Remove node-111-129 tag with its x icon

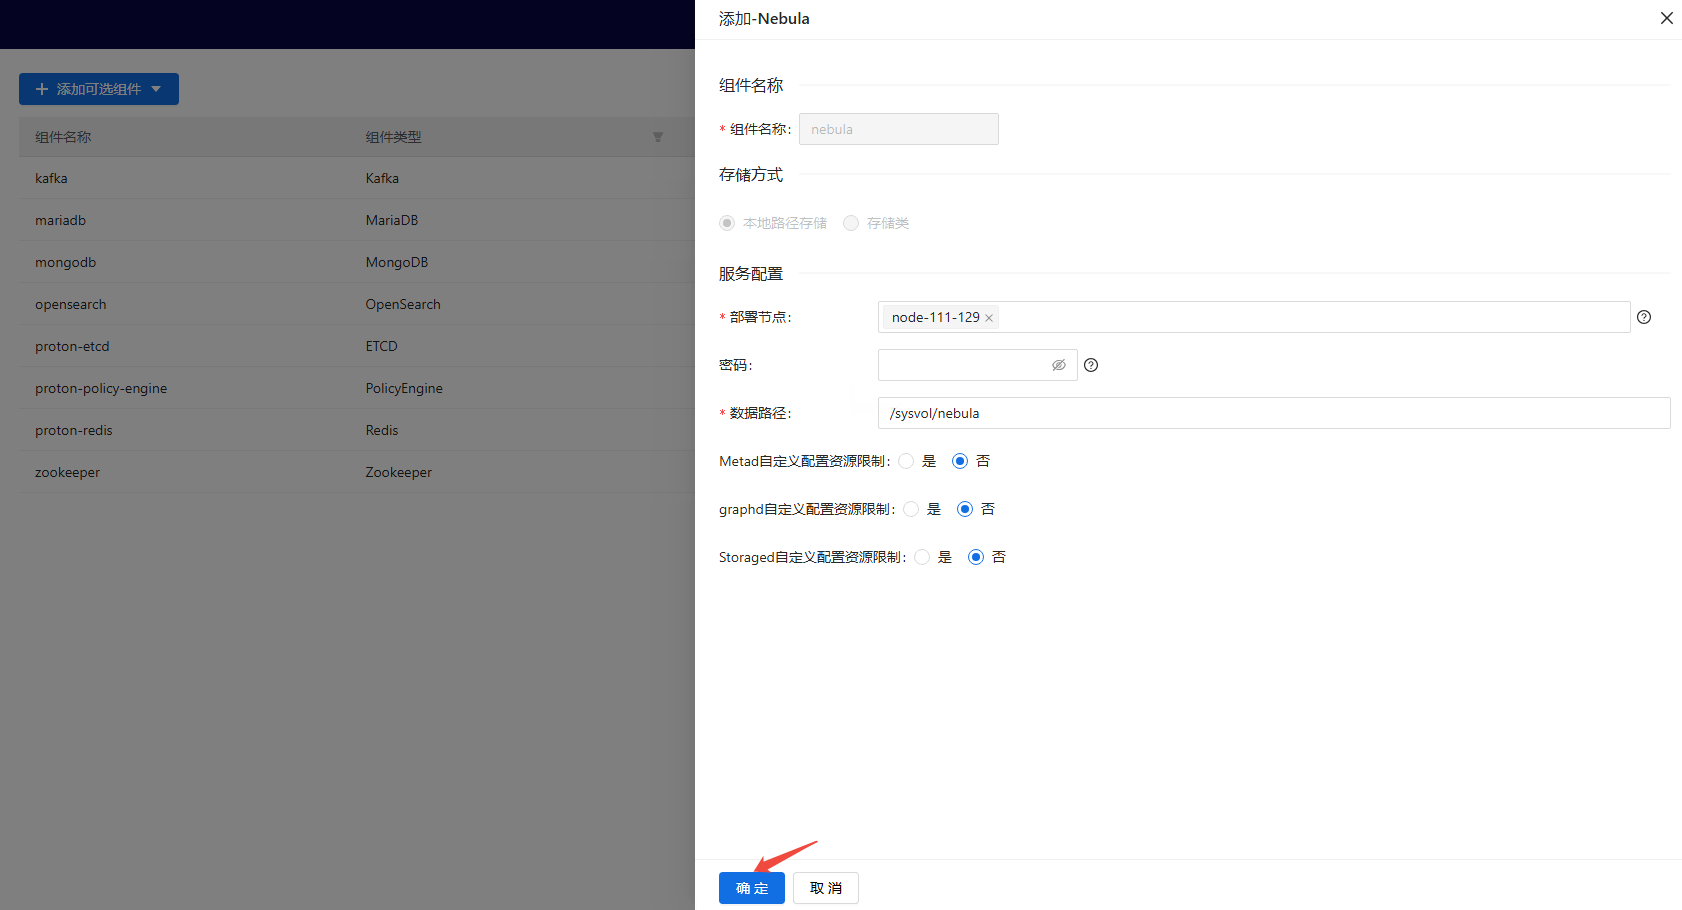click(x=989, y=318)
